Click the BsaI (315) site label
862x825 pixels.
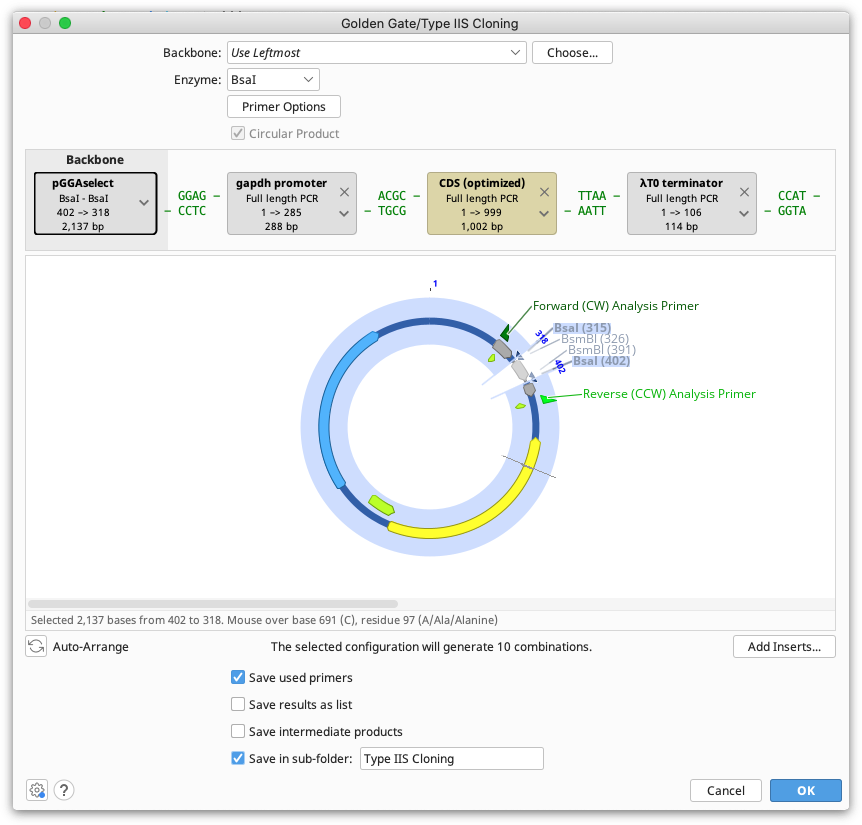click(582, 328)
